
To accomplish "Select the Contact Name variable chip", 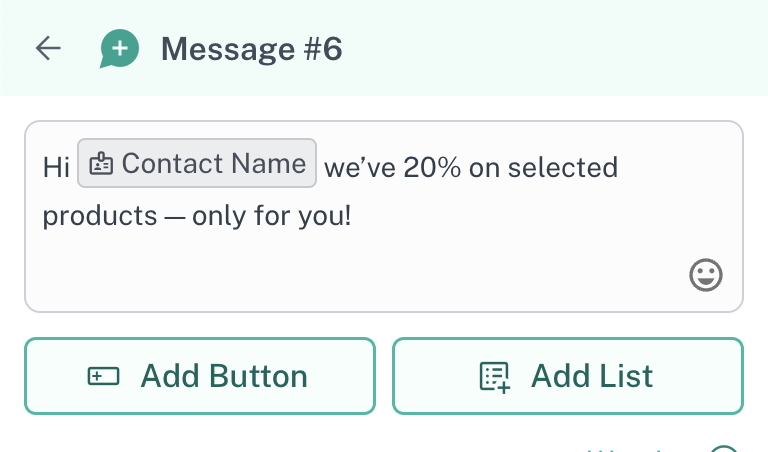I will click(198, 165).
